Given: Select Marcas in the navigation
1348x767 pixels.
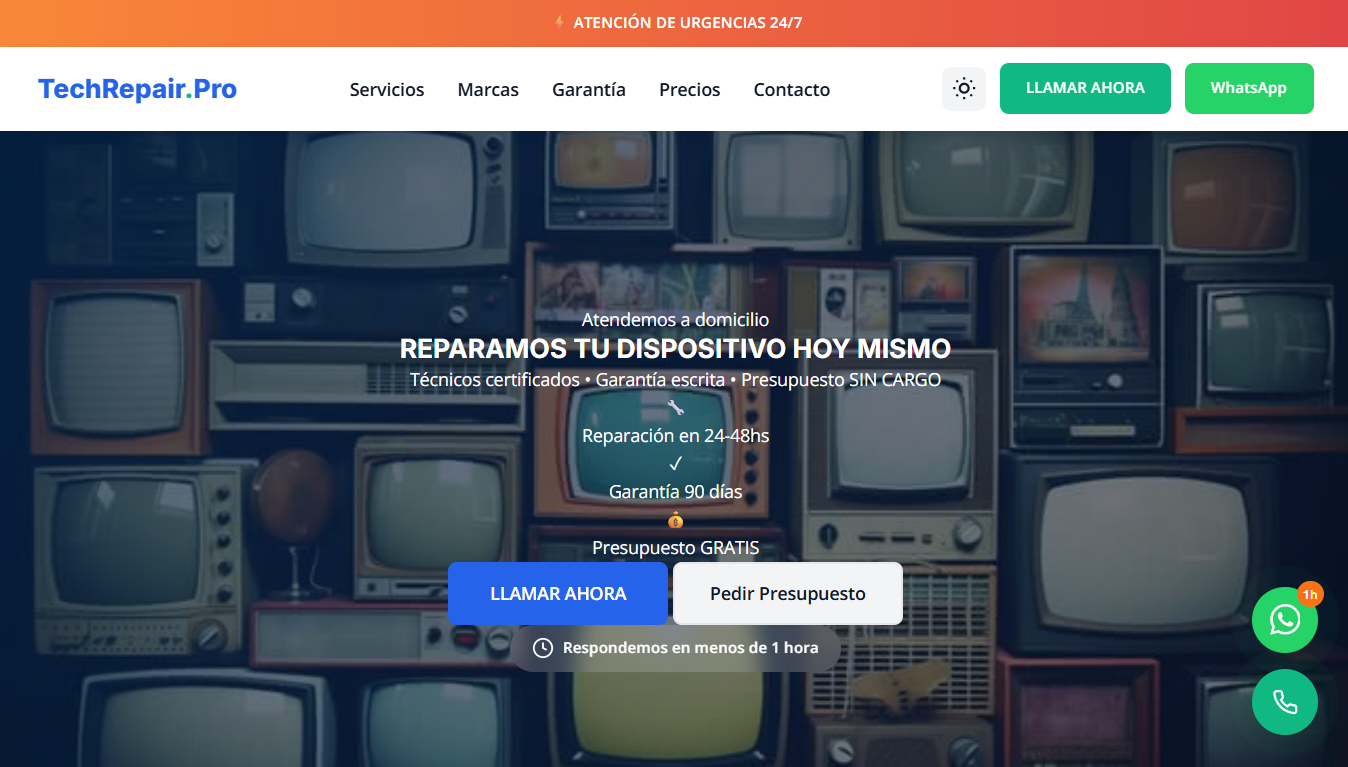Looking at the screenshot, I should click(x=488, y=89).
